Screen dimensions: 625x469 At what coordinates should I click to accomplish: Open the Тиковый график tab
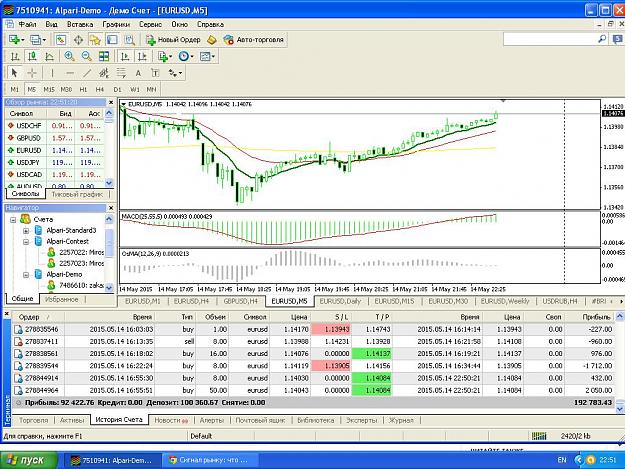click(x=77, y=194)
